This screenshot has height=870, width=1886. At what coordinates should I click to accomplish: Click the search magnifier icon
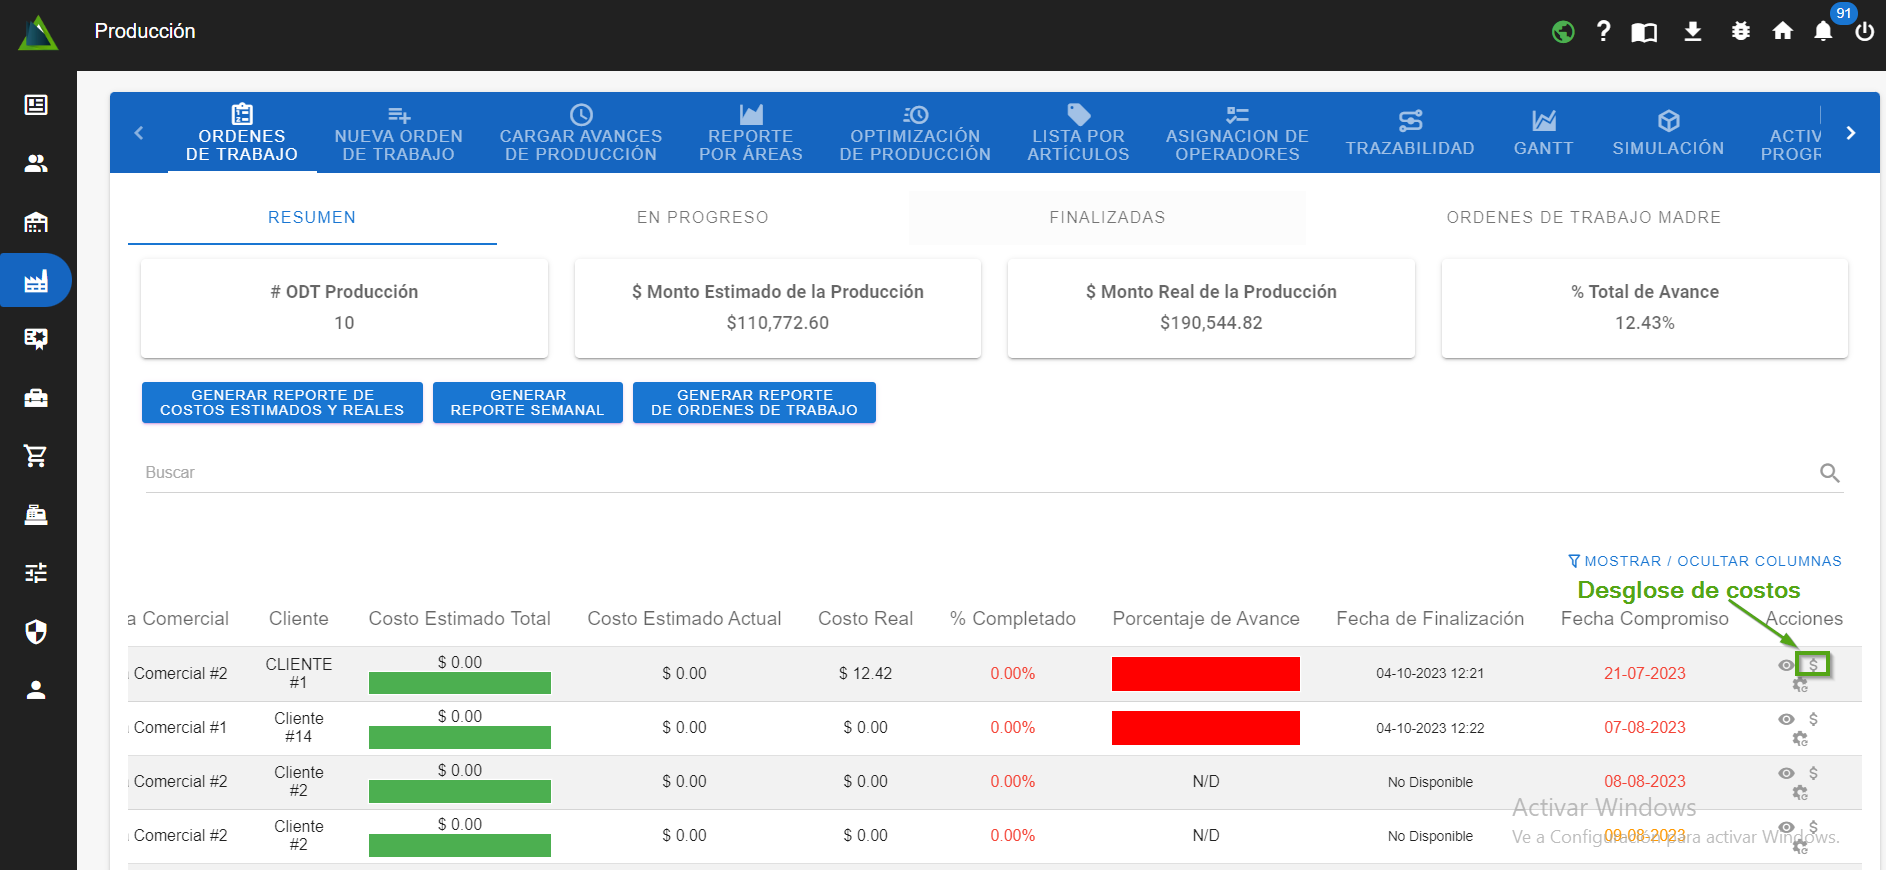pos(1829,473)
